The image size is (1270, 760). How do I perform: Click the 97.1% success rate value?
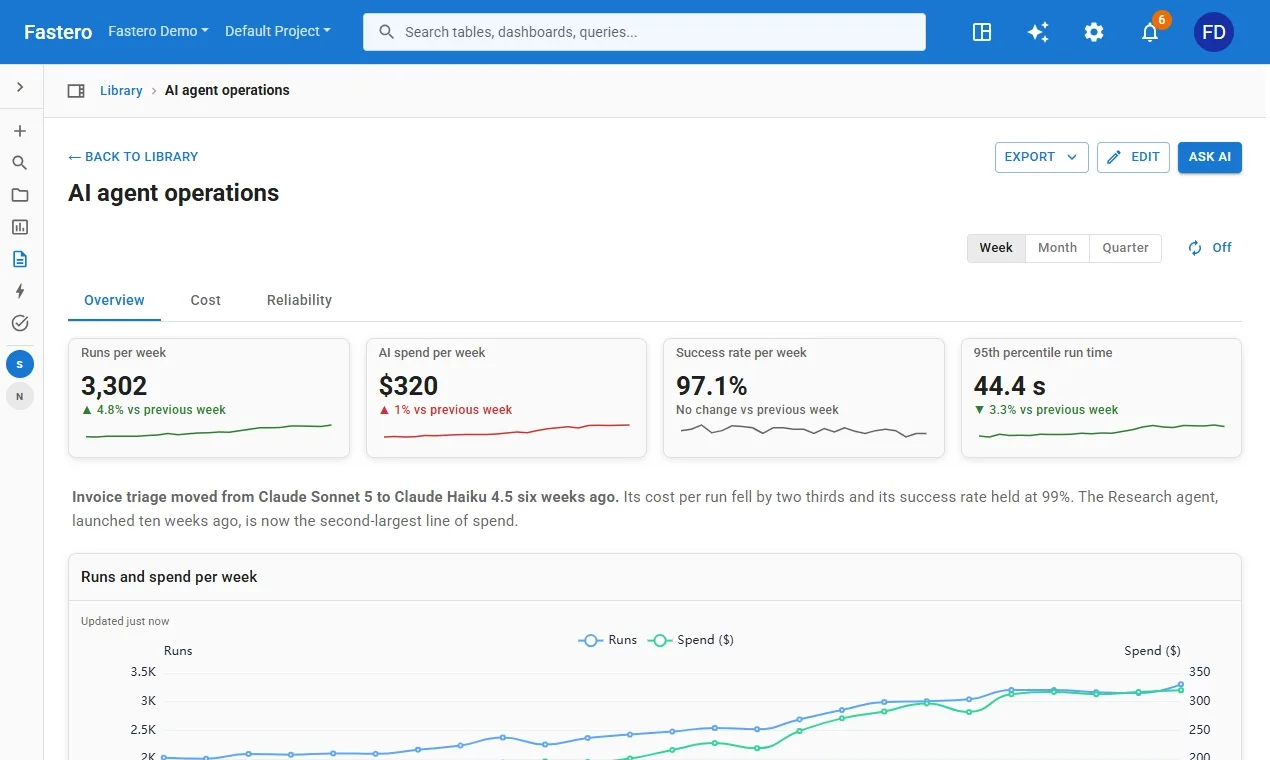tap(712, 385)
